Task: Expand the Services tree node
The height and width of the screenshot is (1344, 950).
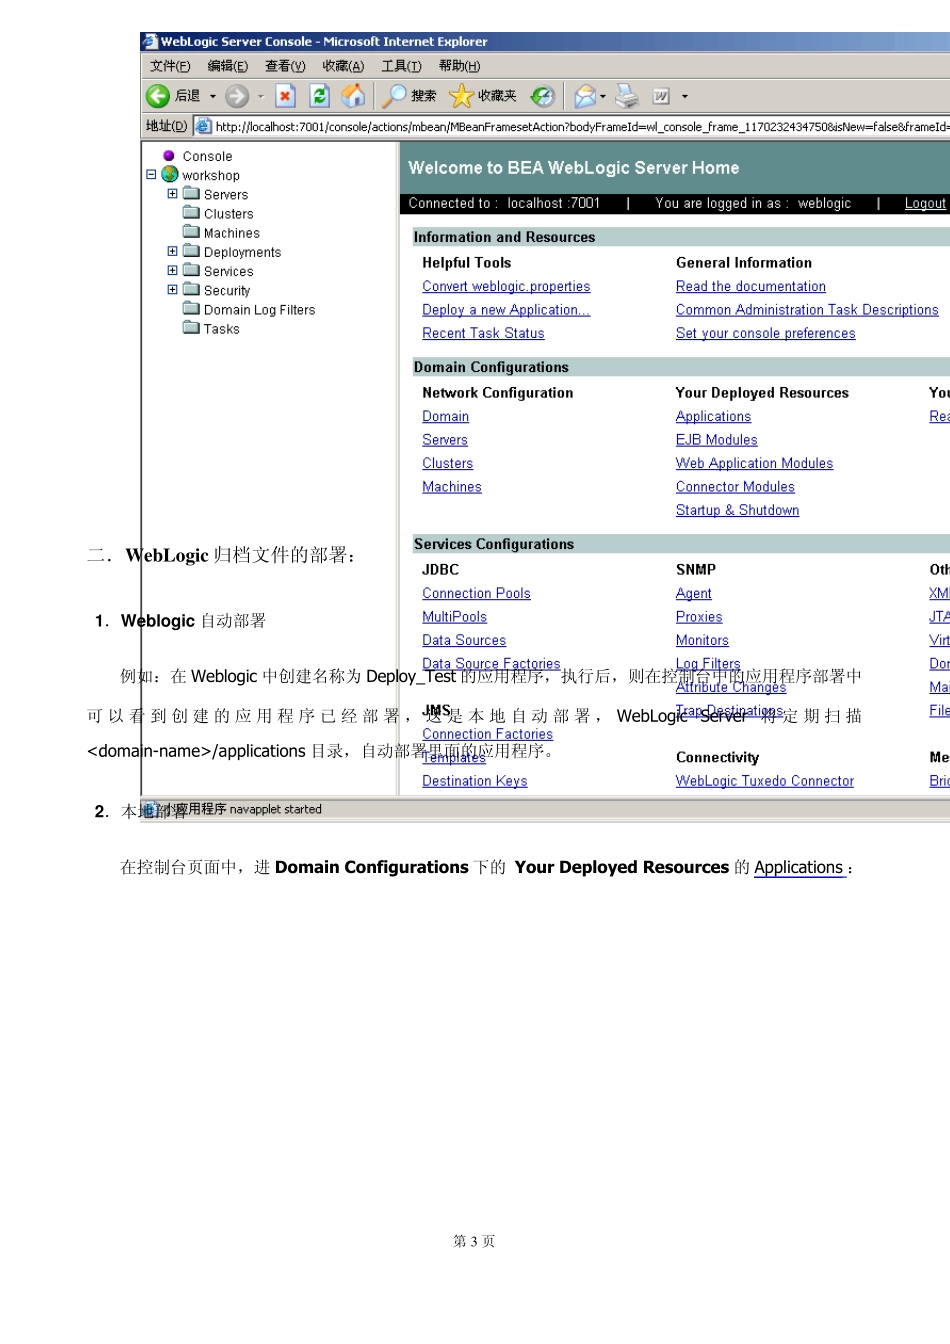Action: click(172, 271)
